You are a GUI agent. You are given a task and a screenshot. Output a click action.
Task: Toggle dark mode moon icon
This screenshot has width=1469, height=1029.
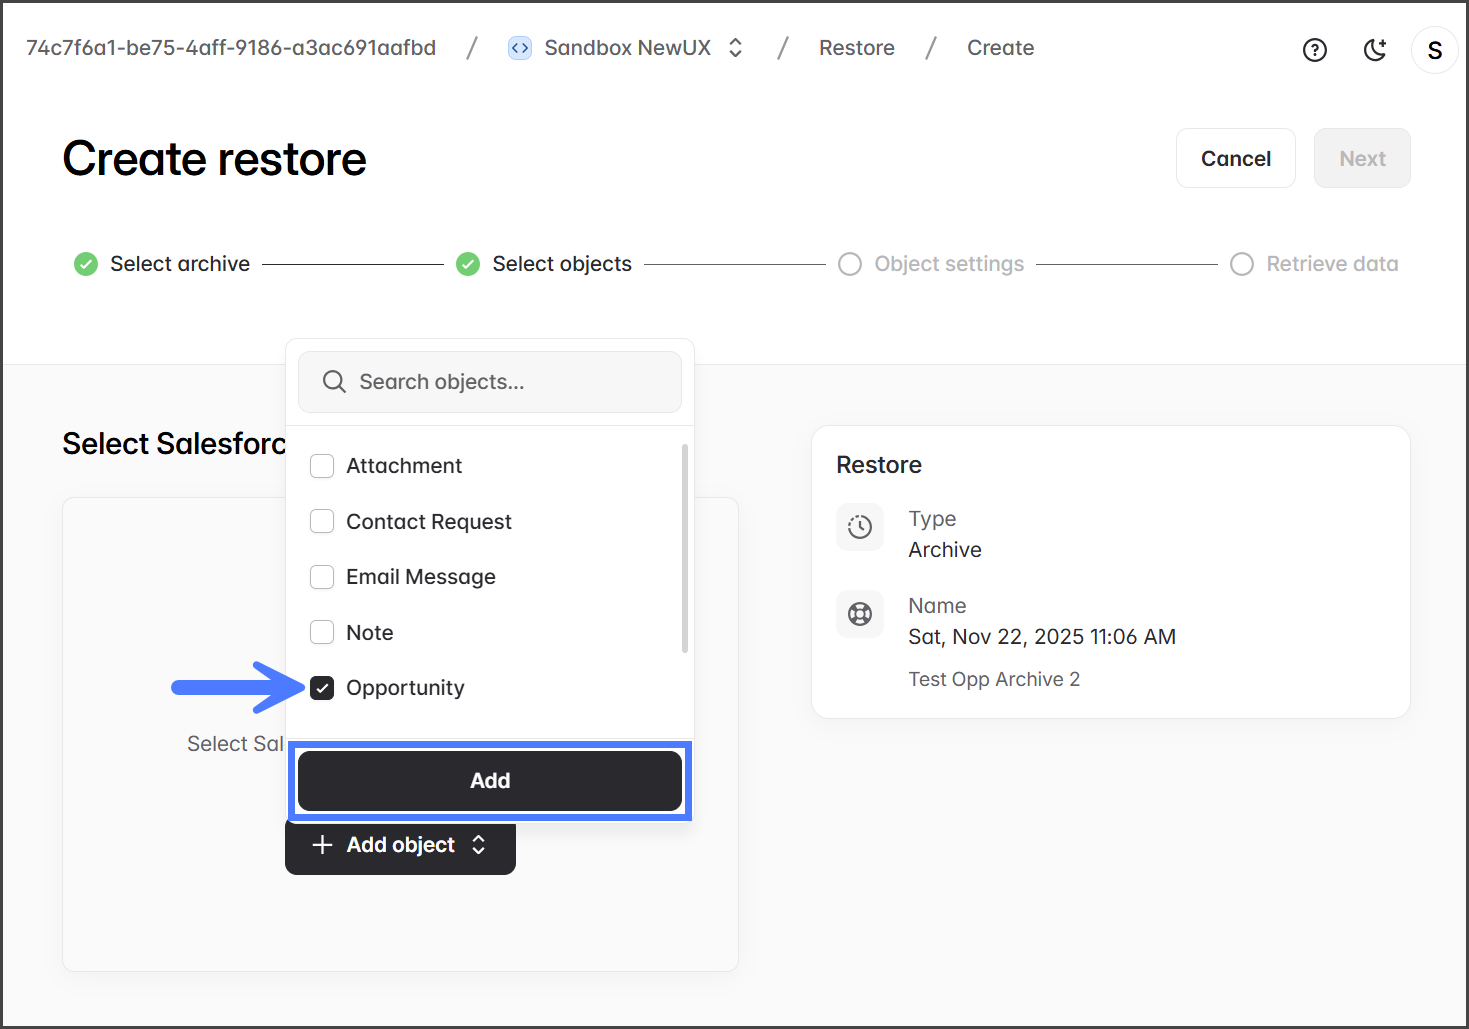pos(1375,50)
